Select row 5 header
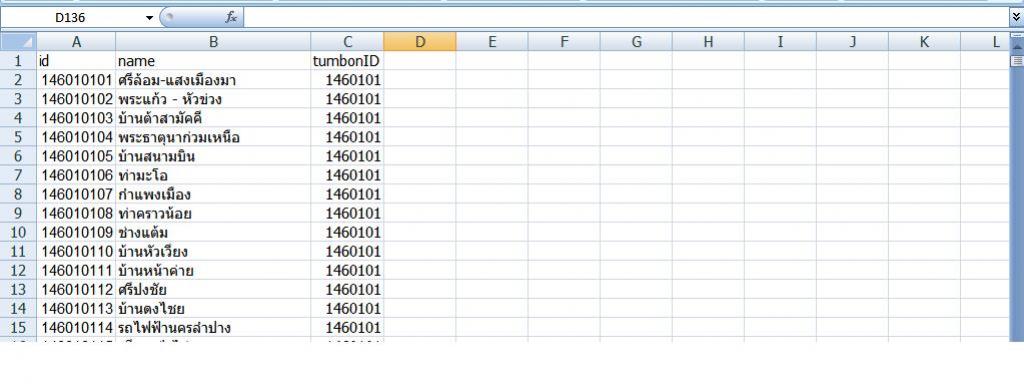This screenshot has width=1024, height=384. pos(18,137)
